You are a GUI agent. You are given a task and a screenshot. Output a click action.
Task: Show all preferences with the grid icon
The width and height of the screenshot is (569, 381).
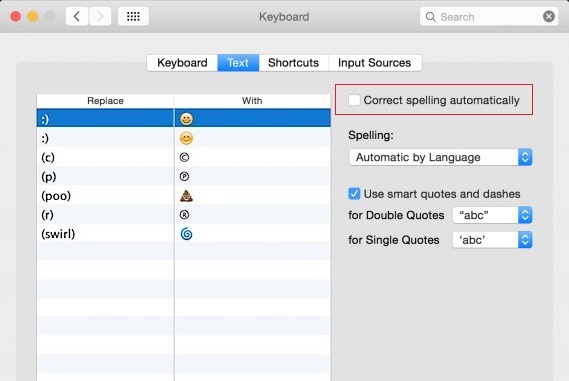coord(133,17)
